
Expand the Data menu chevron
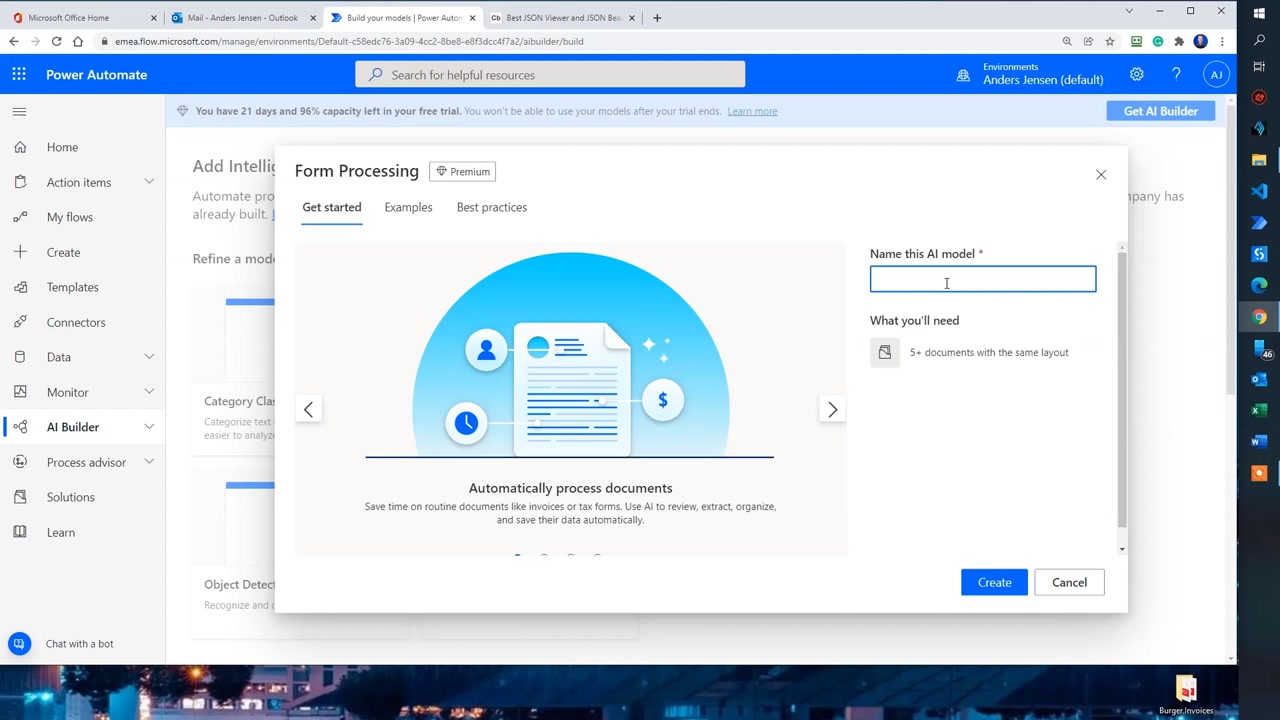click(x=149, y=357)
